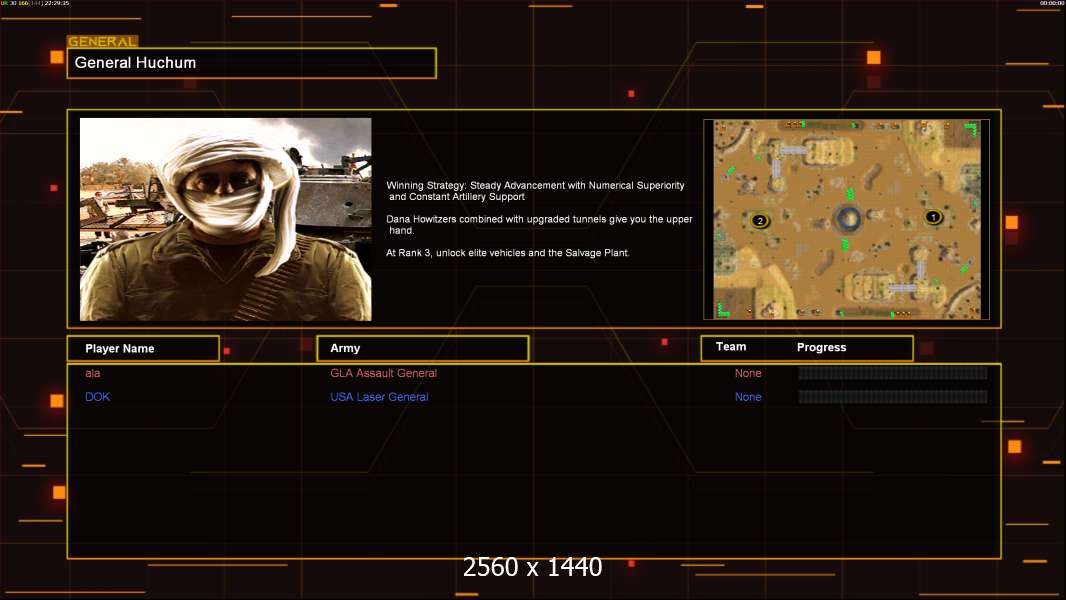1066x600 pixels.
Task: Click the Team column label
Action: [x=731, y=347]
